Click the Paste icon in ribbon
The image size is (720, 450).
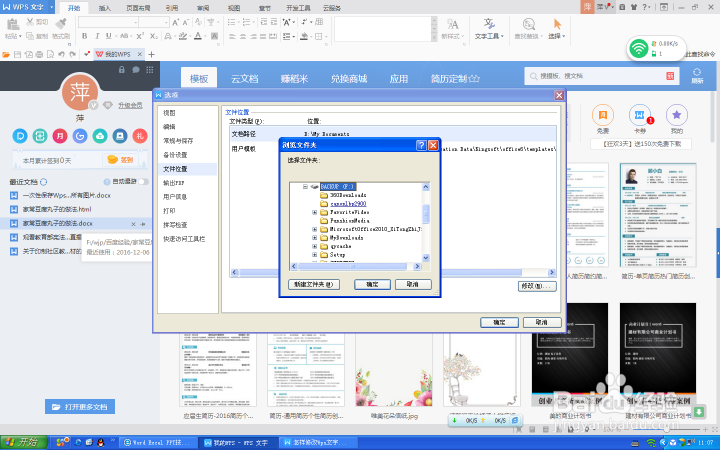point(13,24)
